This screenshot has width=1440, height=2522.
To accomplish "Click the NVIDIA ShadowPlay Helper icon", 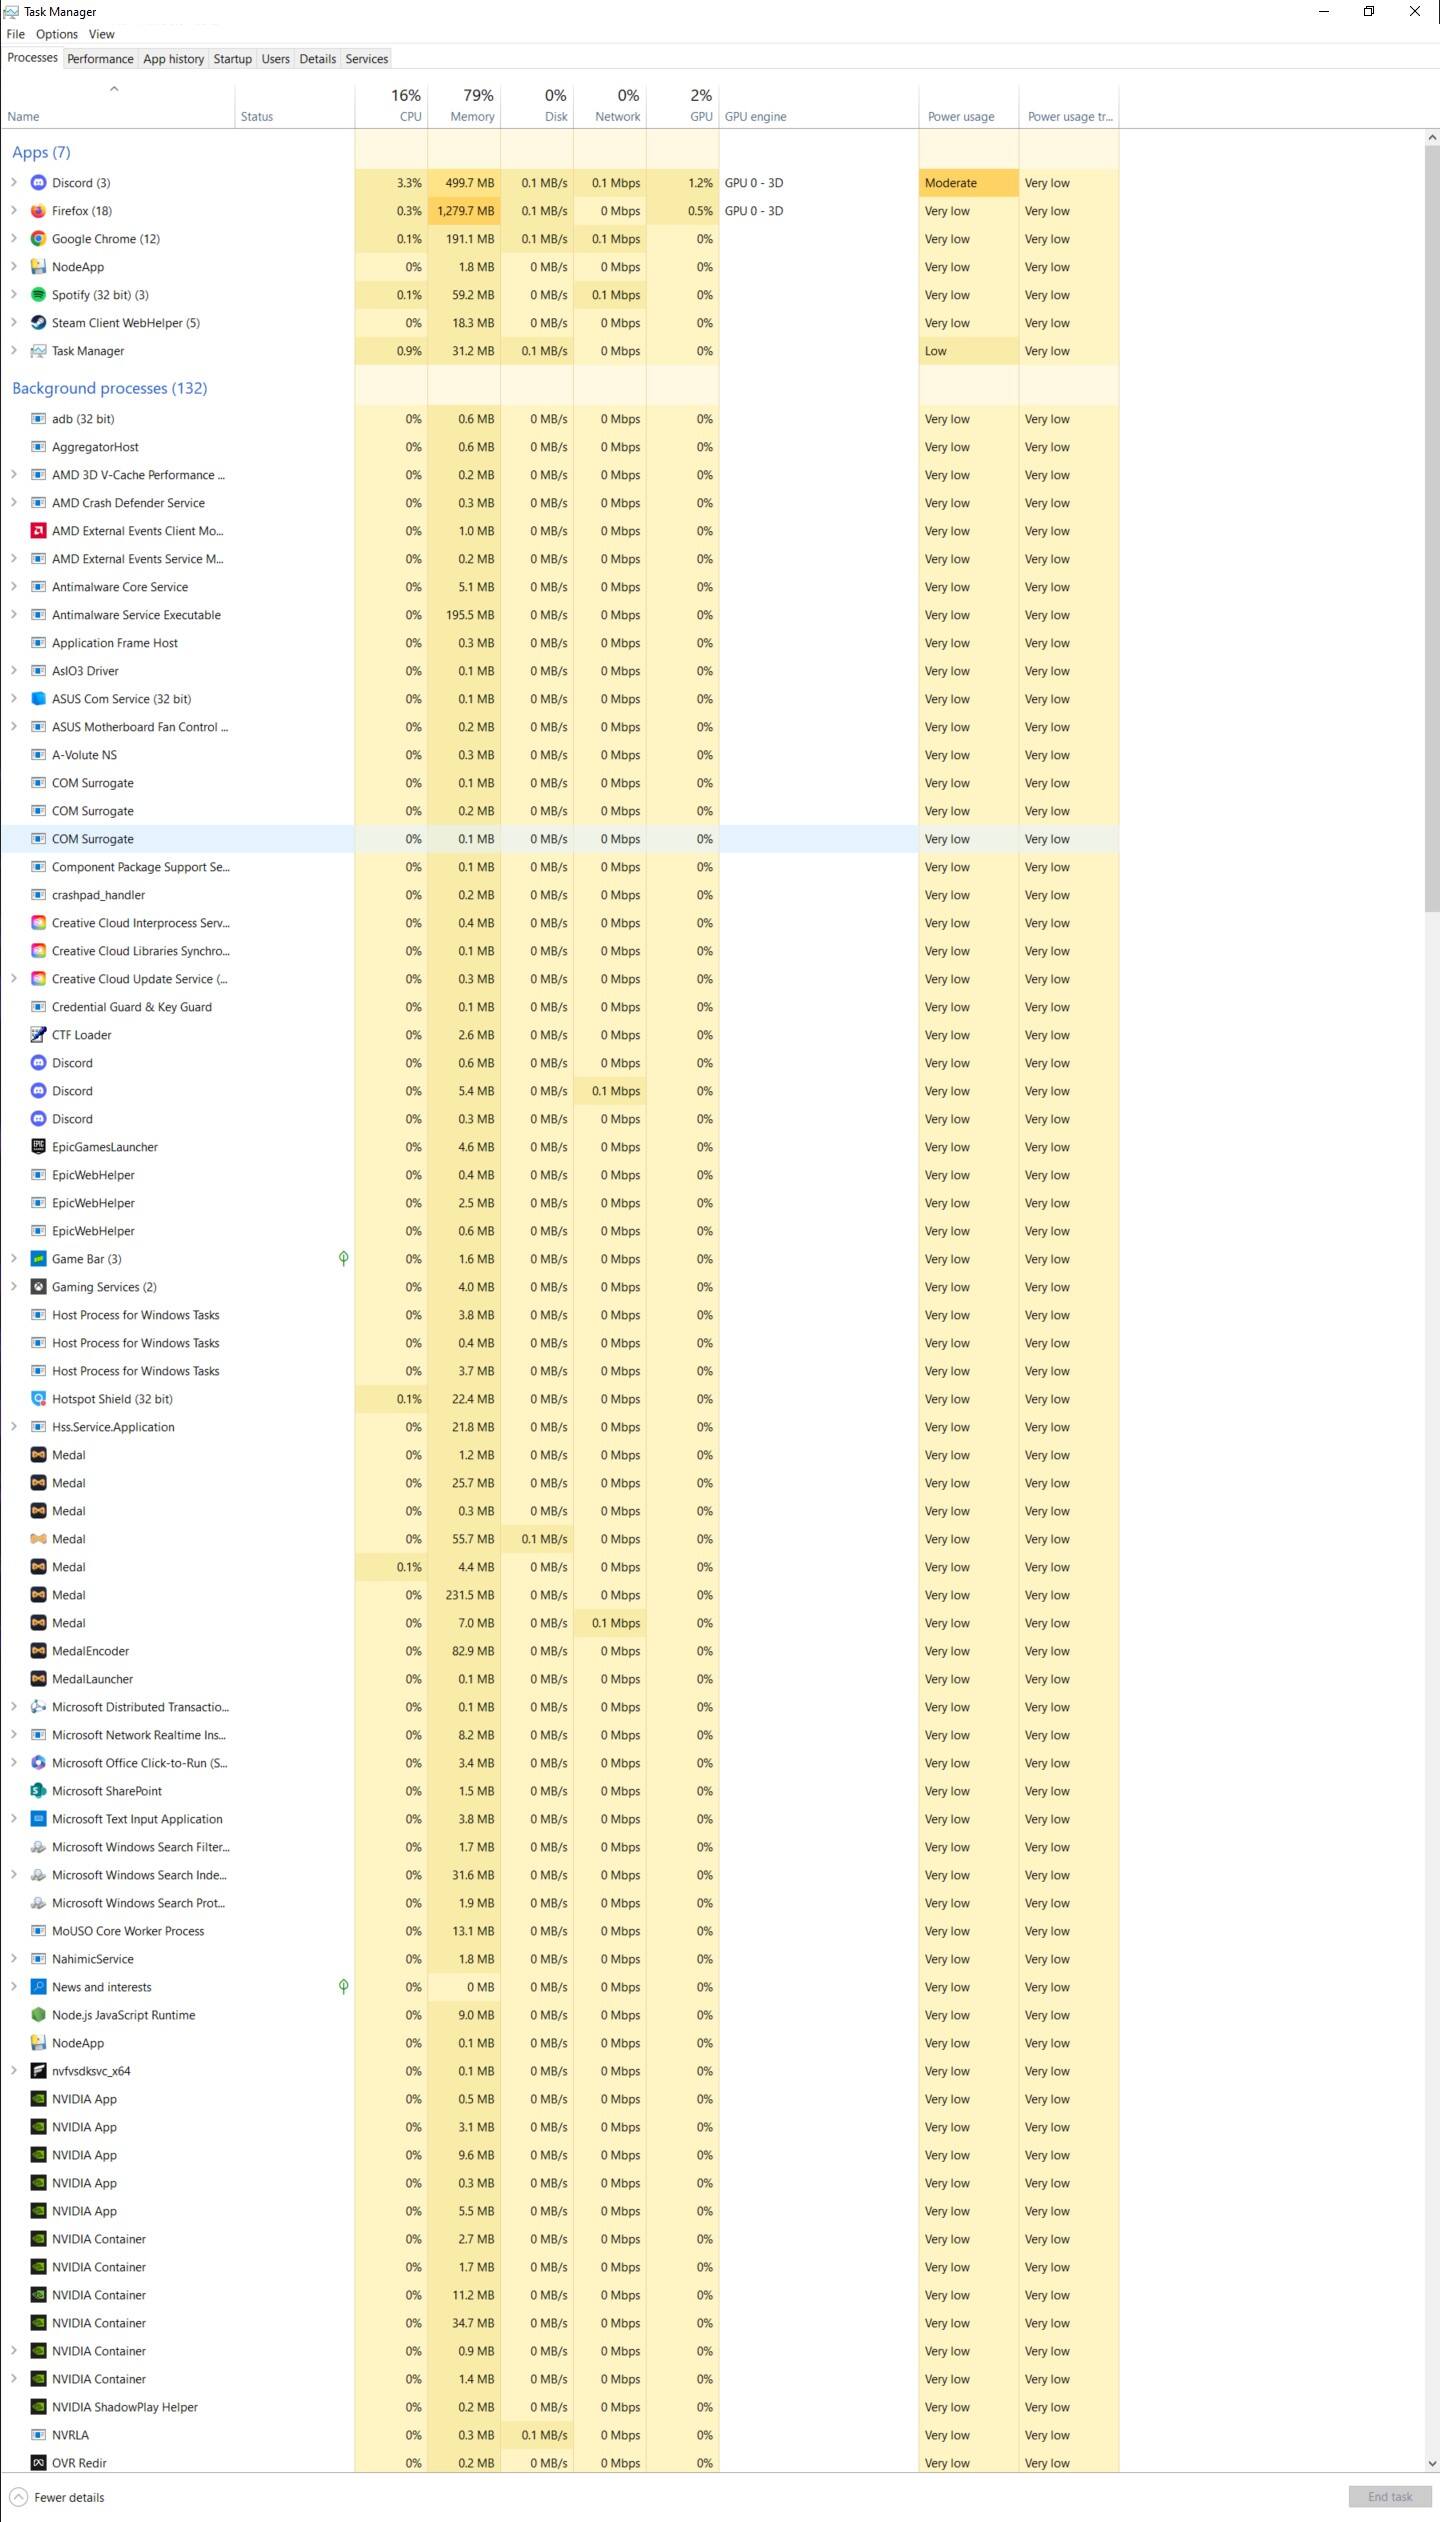I will pyautogui.click(x=38, y=2407).
